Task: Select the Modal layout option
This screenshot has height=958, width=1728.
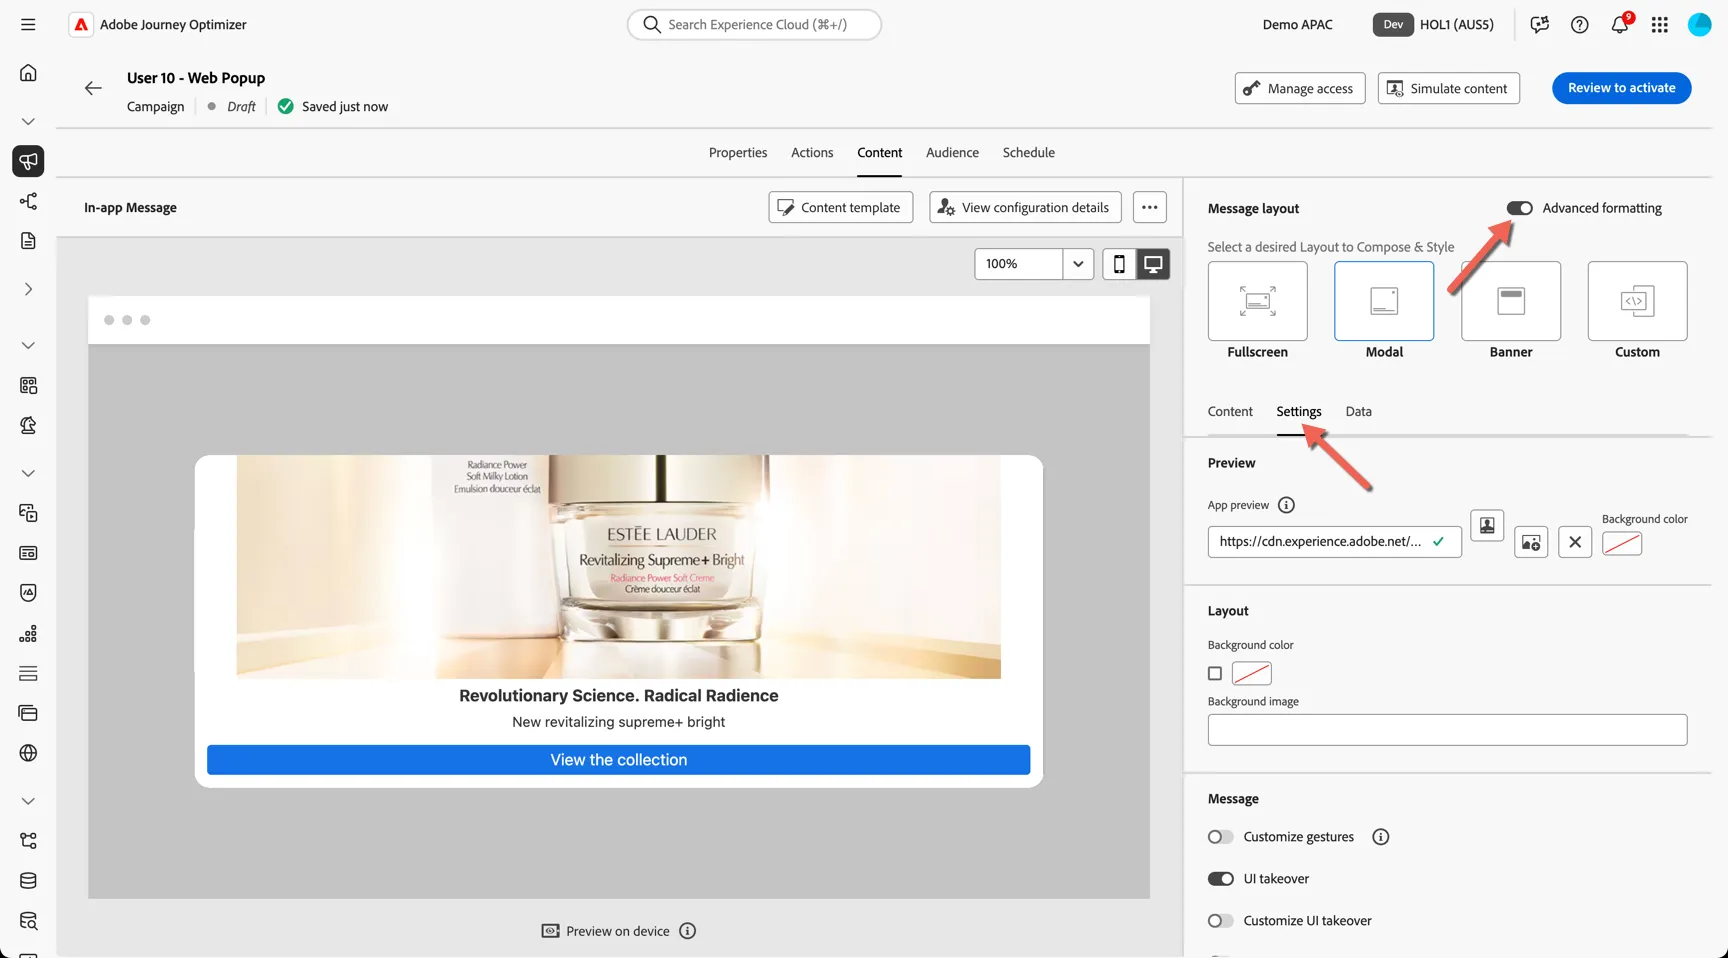Action: 1384,301
